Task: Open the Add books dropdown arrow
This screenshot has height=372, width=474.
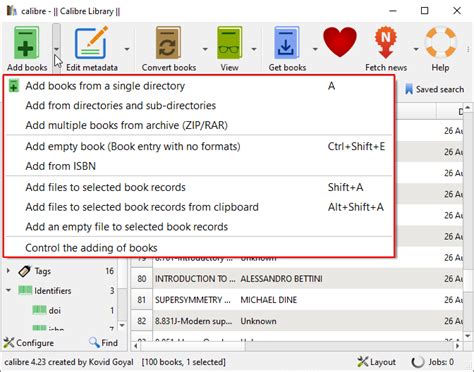Action: tap(56, 49)
